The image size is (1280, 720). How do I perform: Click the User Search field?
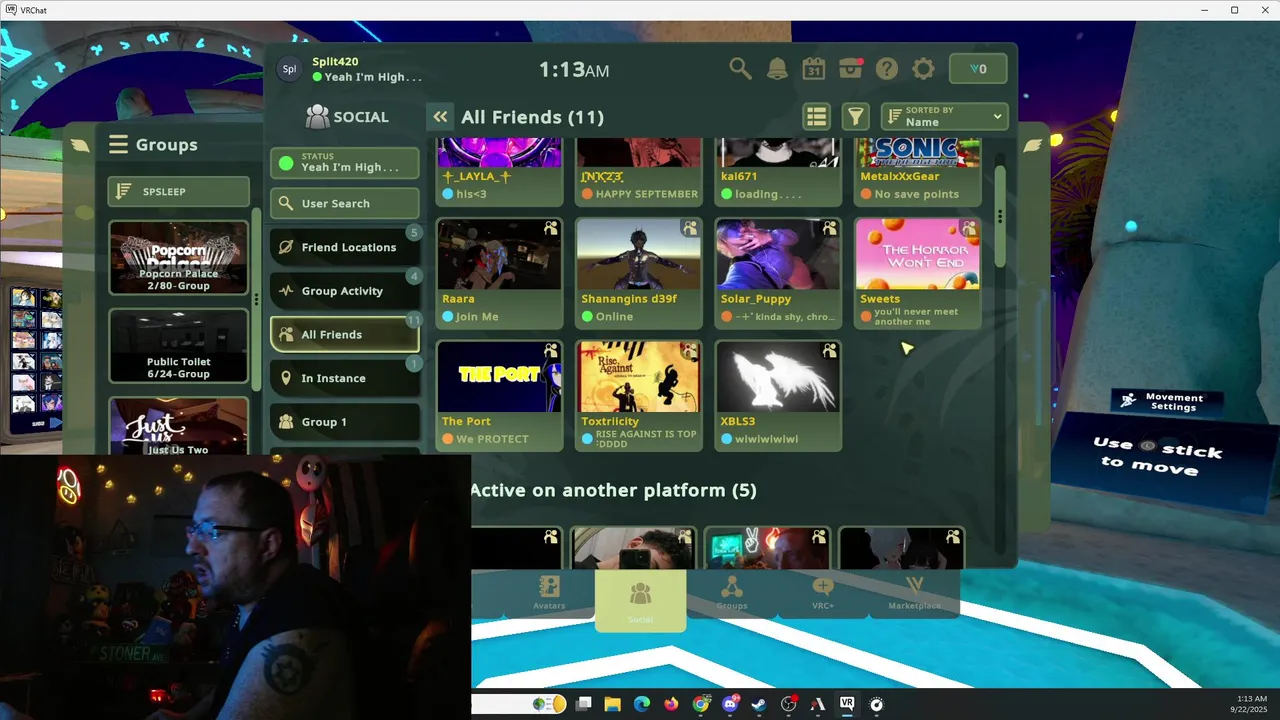tap(345, 203)
